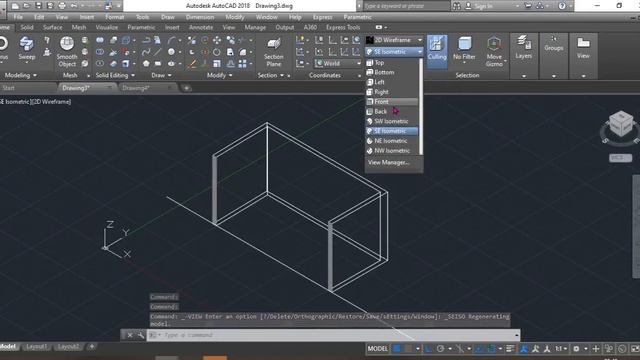The image size is (640, 360).
Task: Expand the Section panel
Action: tap(271, 75)
